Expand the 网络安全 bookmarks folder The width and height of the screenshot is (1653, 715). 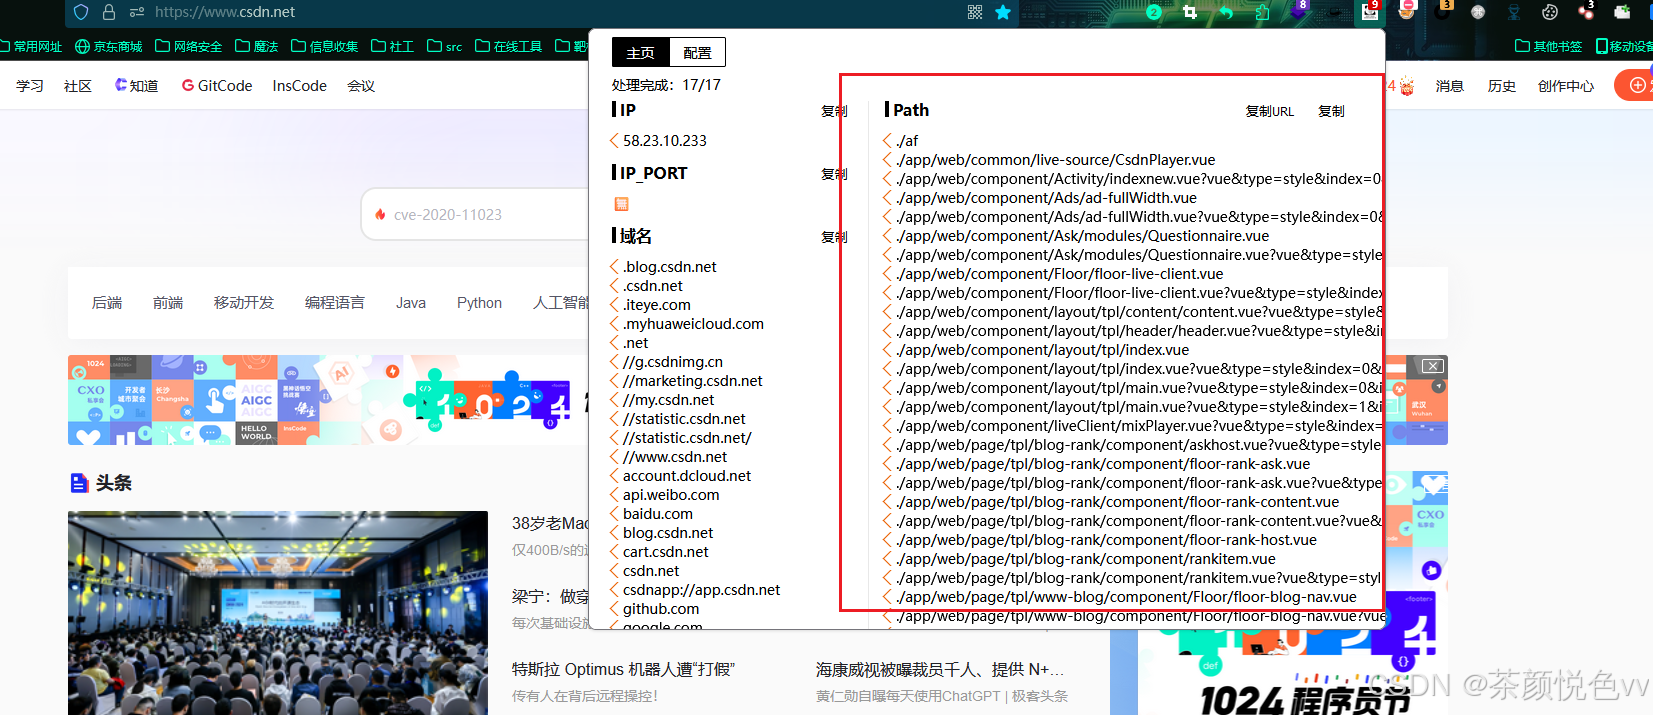(x=189, y=46)
